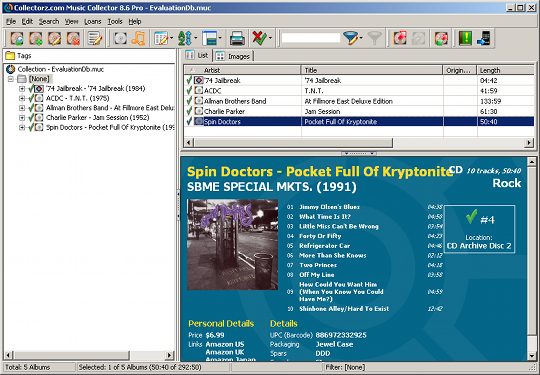Open the Amazon US link
The image size is (540, 375).
point(225,344)
